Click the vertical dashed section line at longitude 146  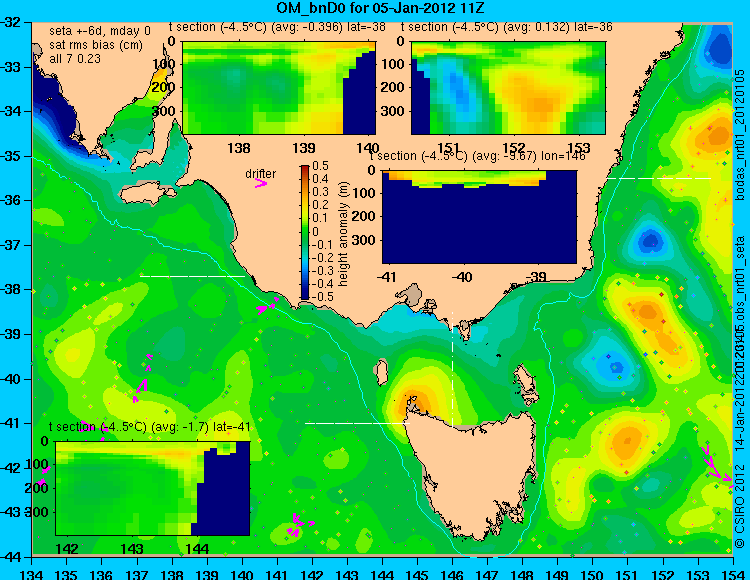point(452,369)
